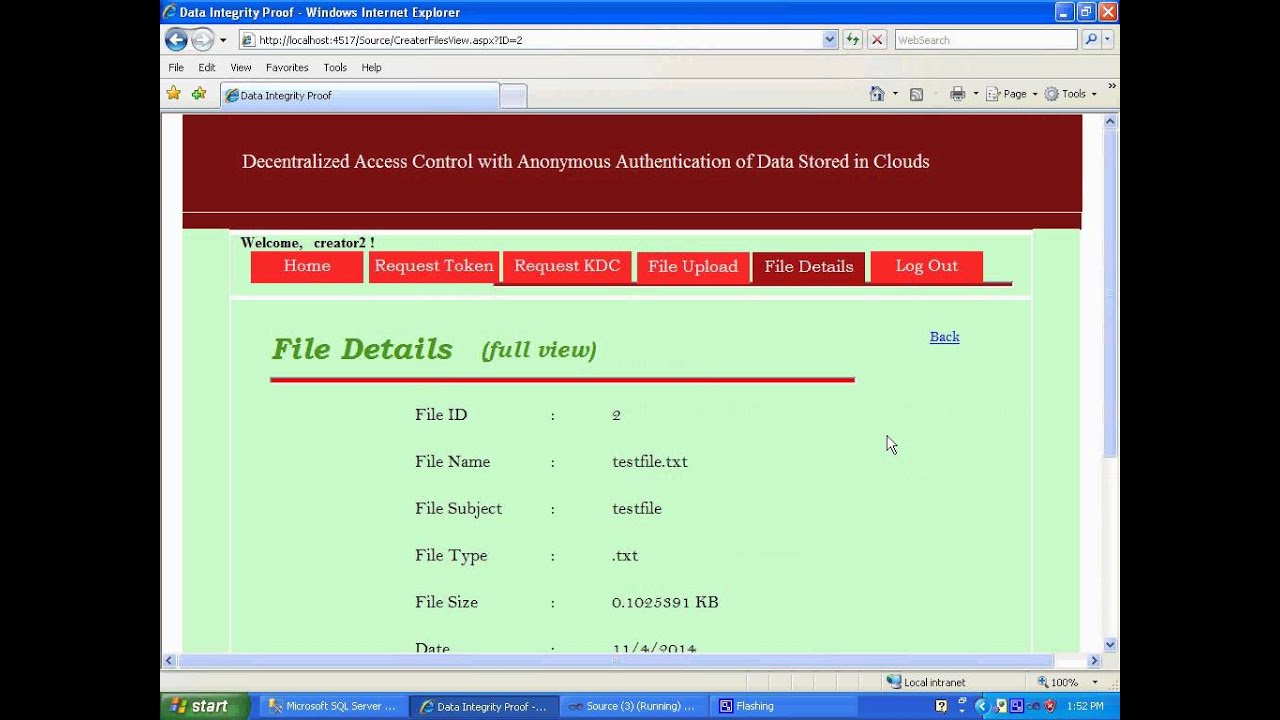Select the File Details nav button
Viewport: 1280px width, 720px height.
(809, 267)
